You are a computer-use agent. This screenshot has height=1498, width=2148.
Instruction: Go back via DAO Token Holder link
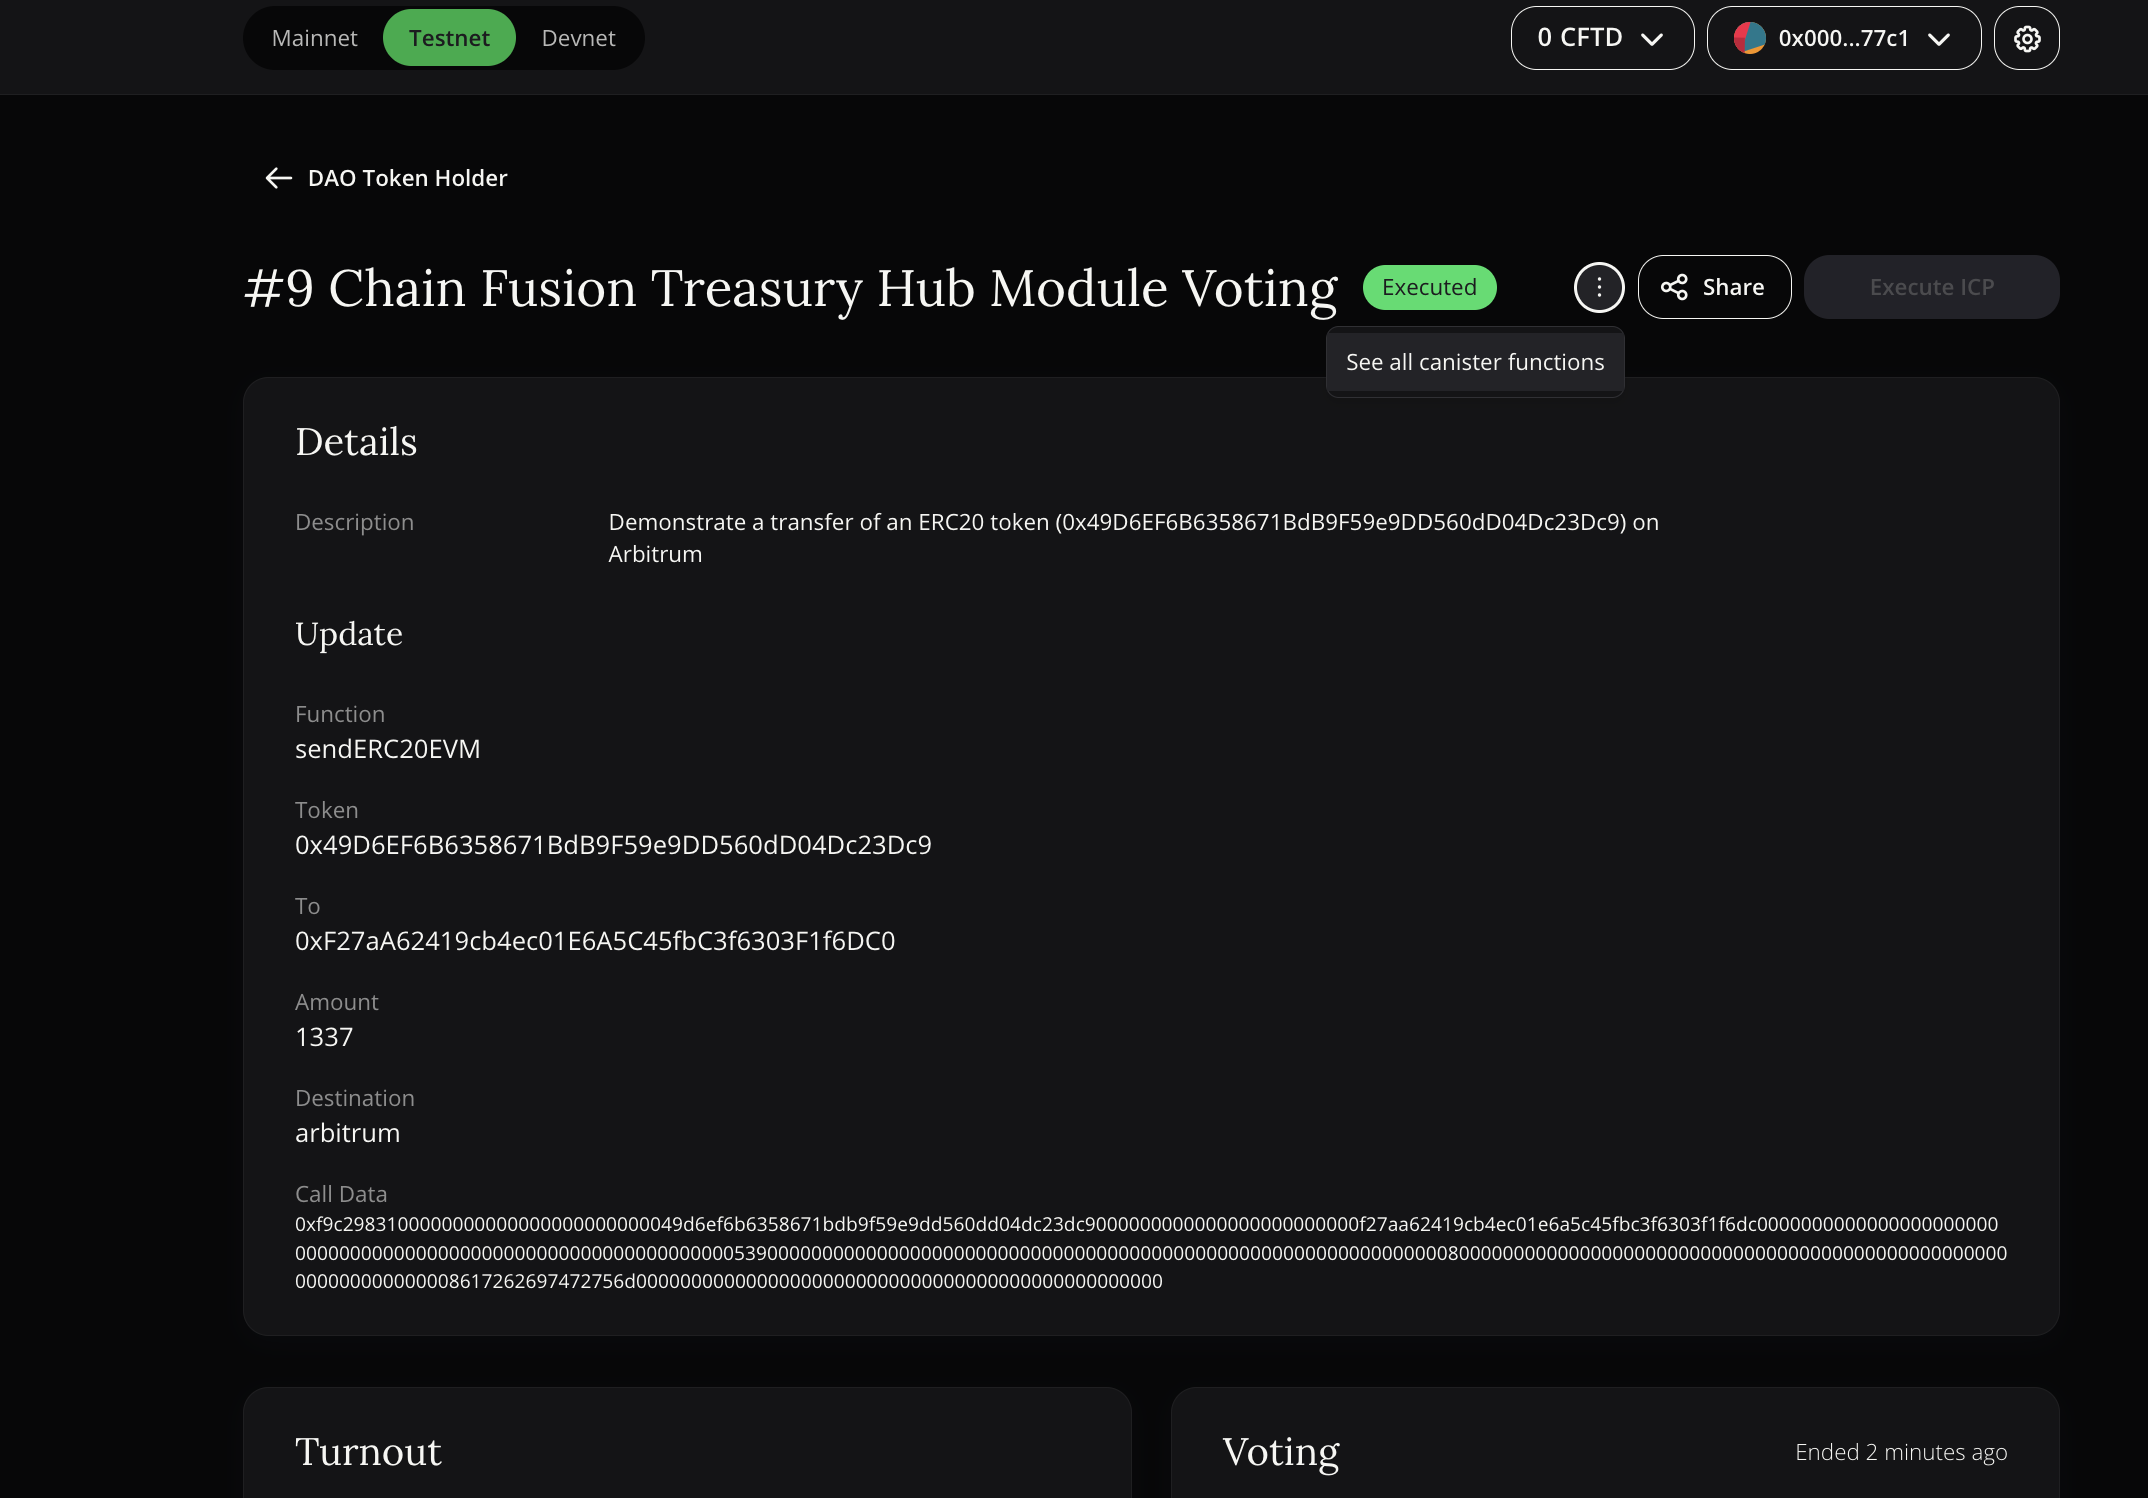point(407,178)
